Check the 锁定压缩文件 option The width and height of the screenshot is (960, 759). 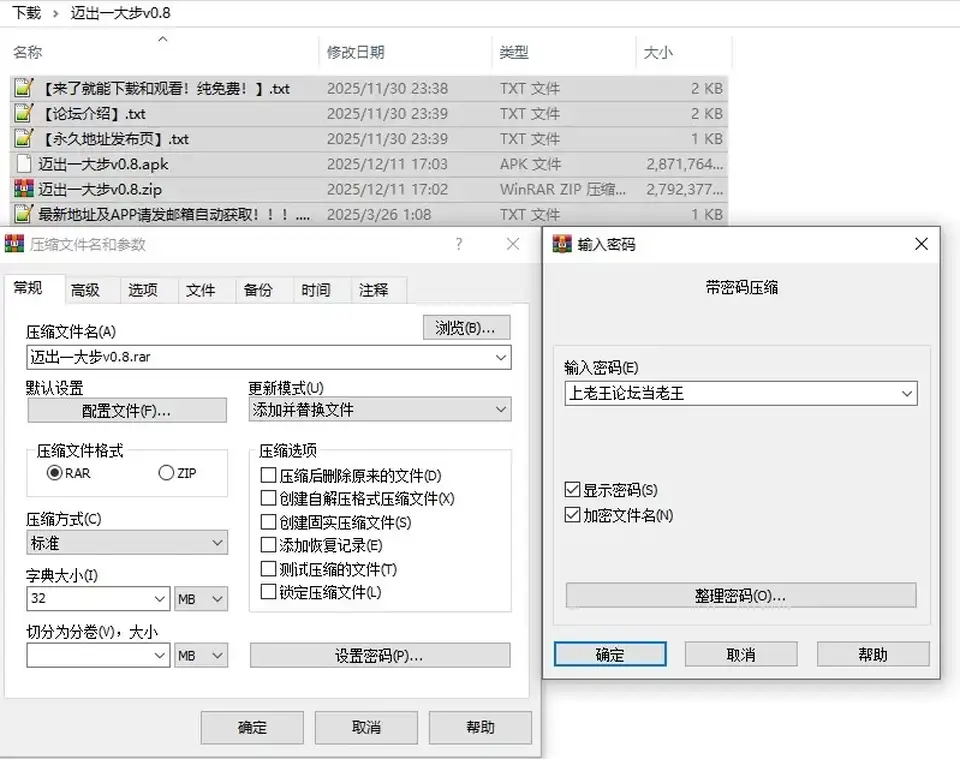(268, 592)
